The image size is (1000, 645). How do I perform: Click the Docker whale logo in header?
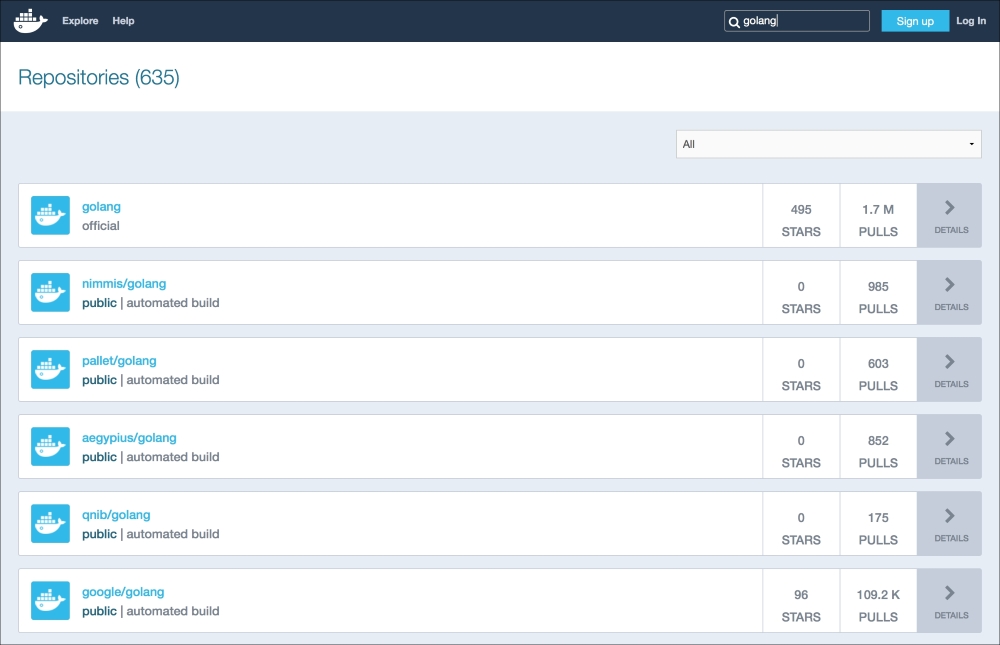point(30,21)
